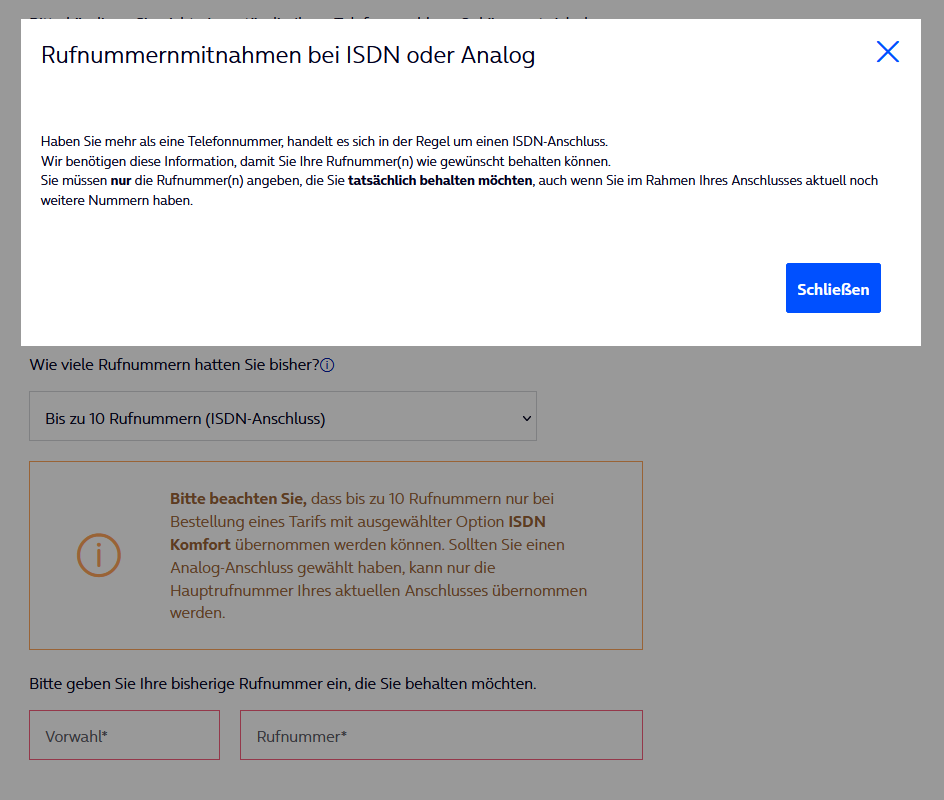Click the bold 'Bitte beachten Sie,' text
944x800 pixels.
point(240,498)
